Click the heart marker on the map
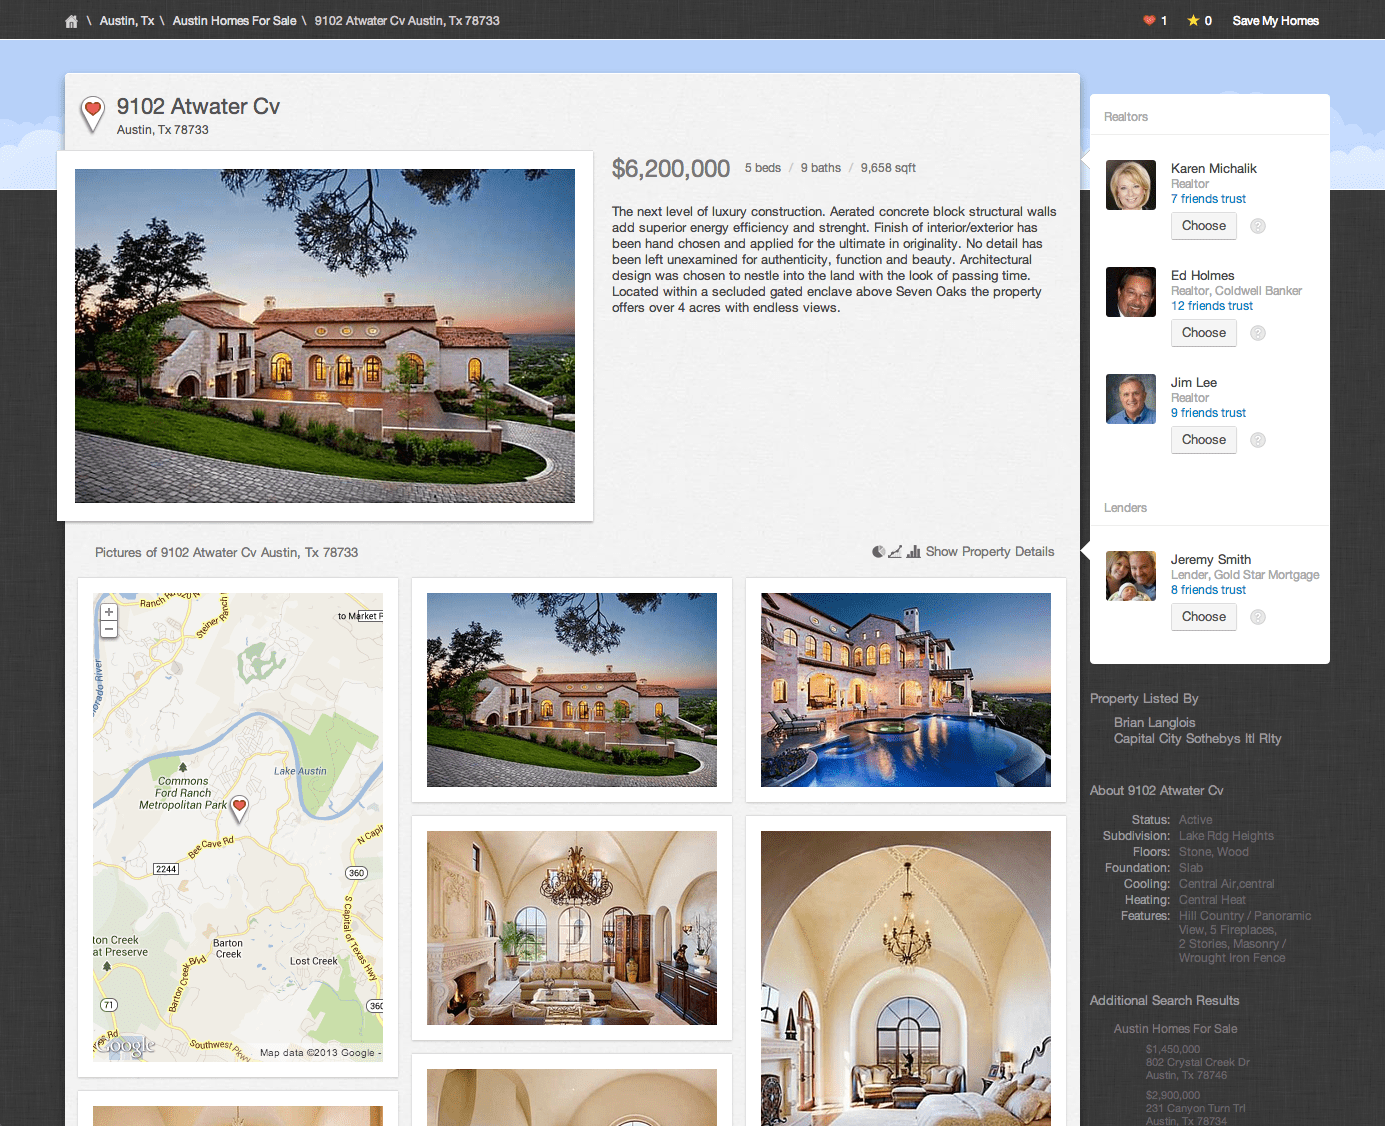The height and width of the screenshot is (1126, 1385). [x=239, y=806]
